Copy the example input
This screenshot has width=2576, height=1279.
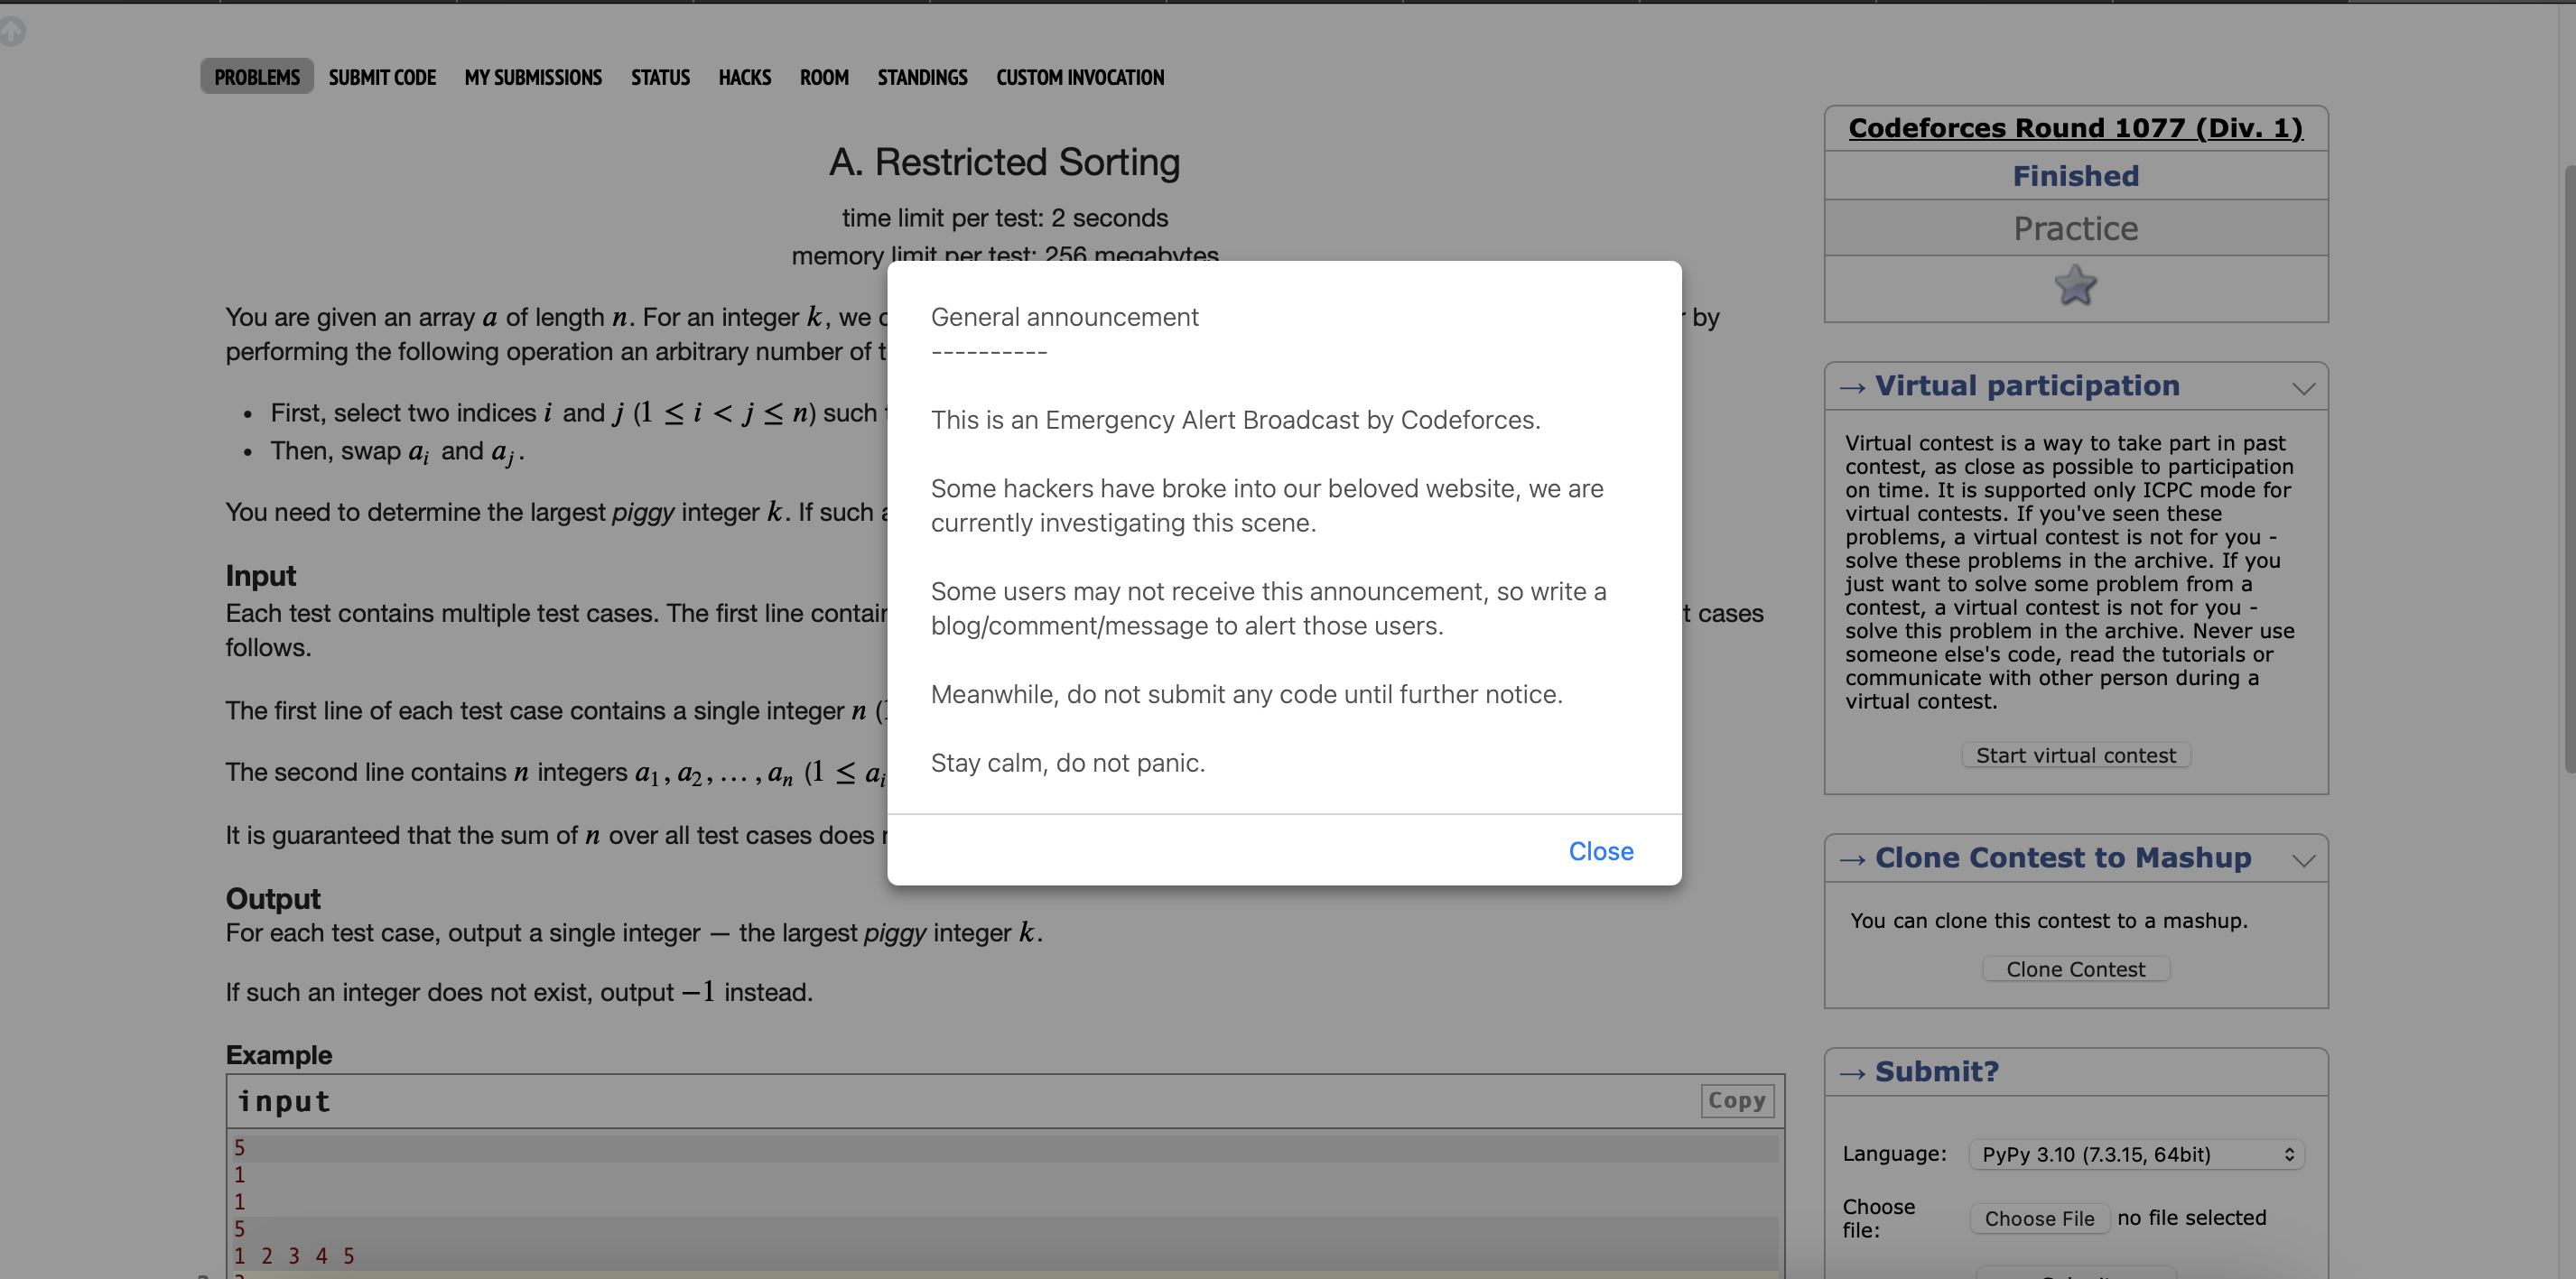coord(1737,1100)
